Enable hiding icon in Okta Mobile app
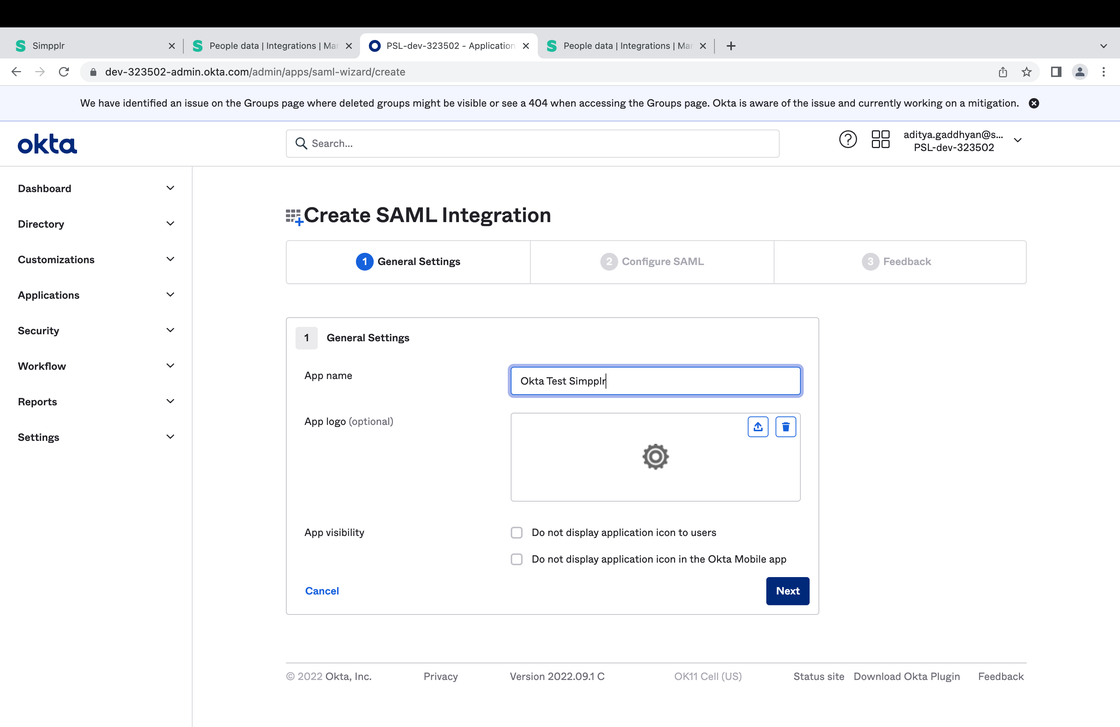The width and height of the screenshot is (1120, 727). [516, 559]
